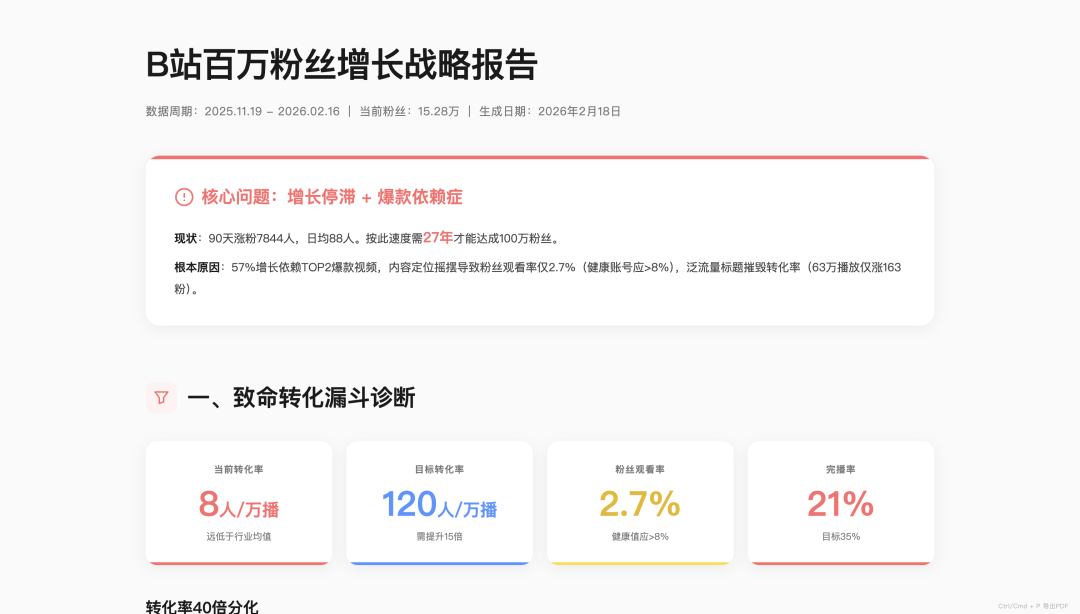This screenshot has width=1080, height=614.
Task: Click the 21% metric value
Action: pyautogui.click(x=841, y=504)
